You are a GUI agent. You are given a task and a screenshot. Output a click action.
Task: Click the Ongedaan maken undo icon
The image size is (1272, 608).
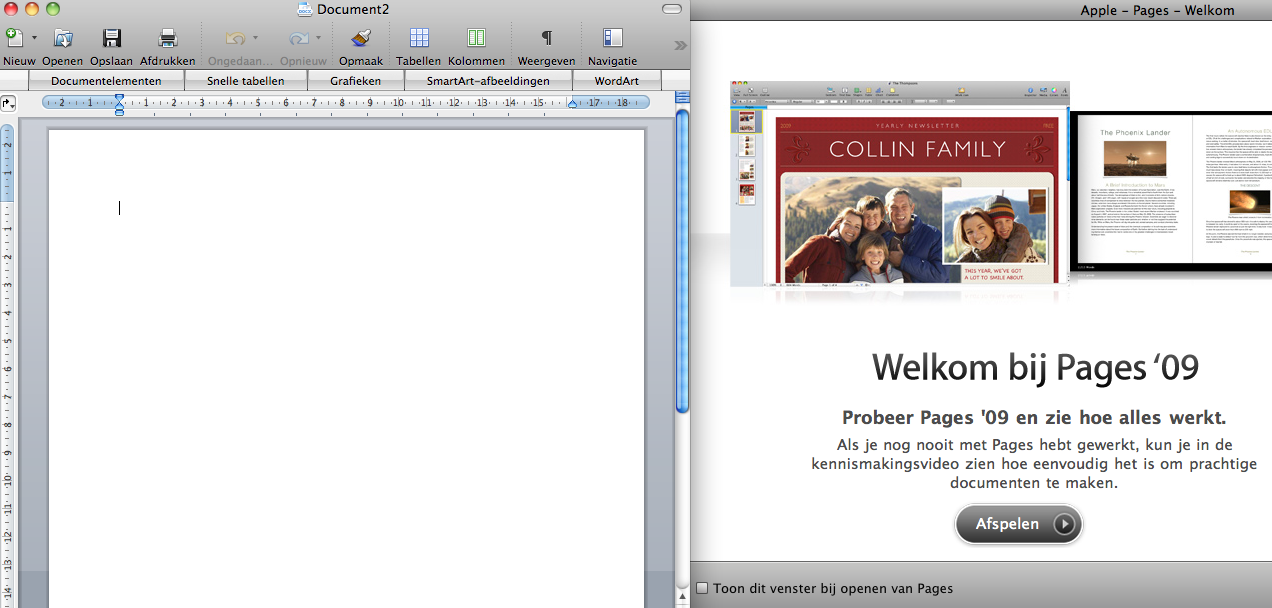(235, 38)
